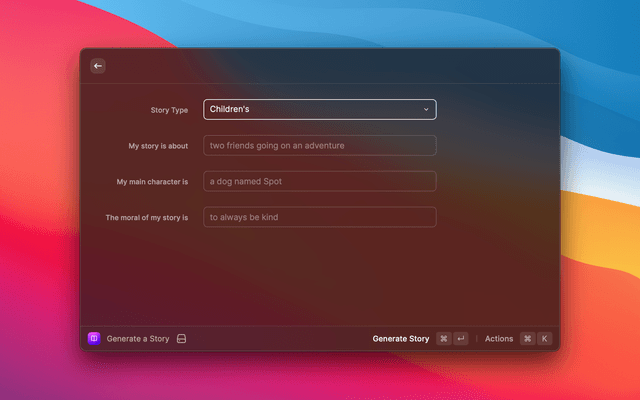Click the Generate a Story title text
Screen dimensions: 640x400
pyautogui.click(x=138, y=339)
